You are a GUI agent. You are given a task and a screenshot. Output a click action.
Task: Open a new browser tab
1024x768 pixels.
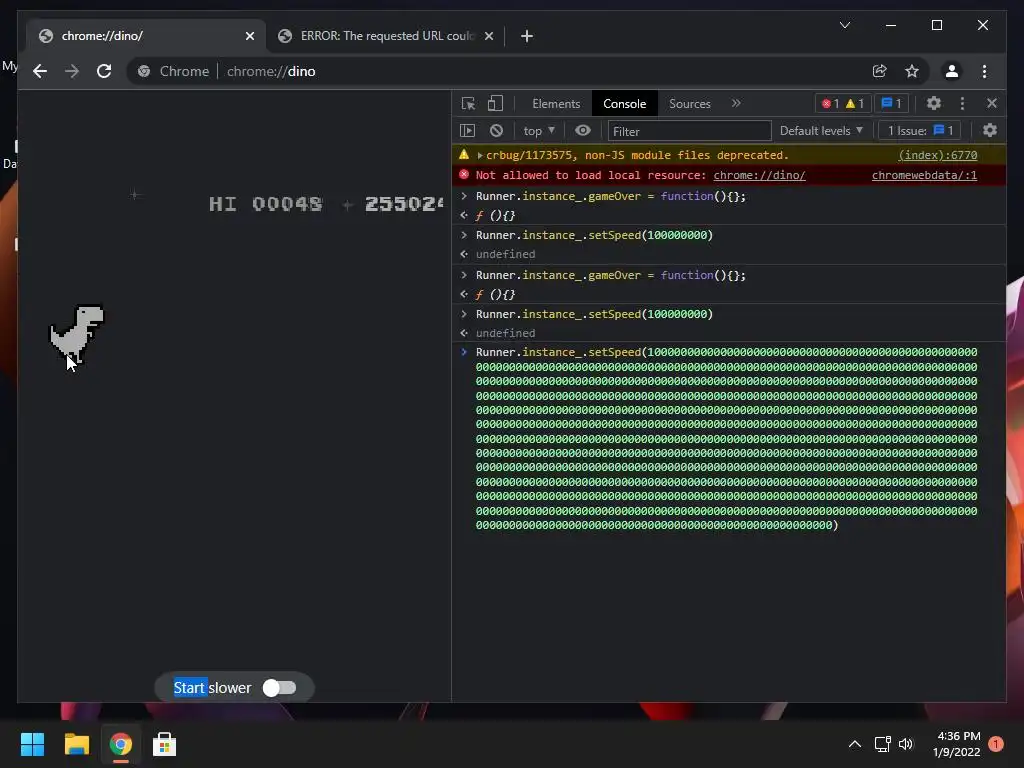point(527,36)
